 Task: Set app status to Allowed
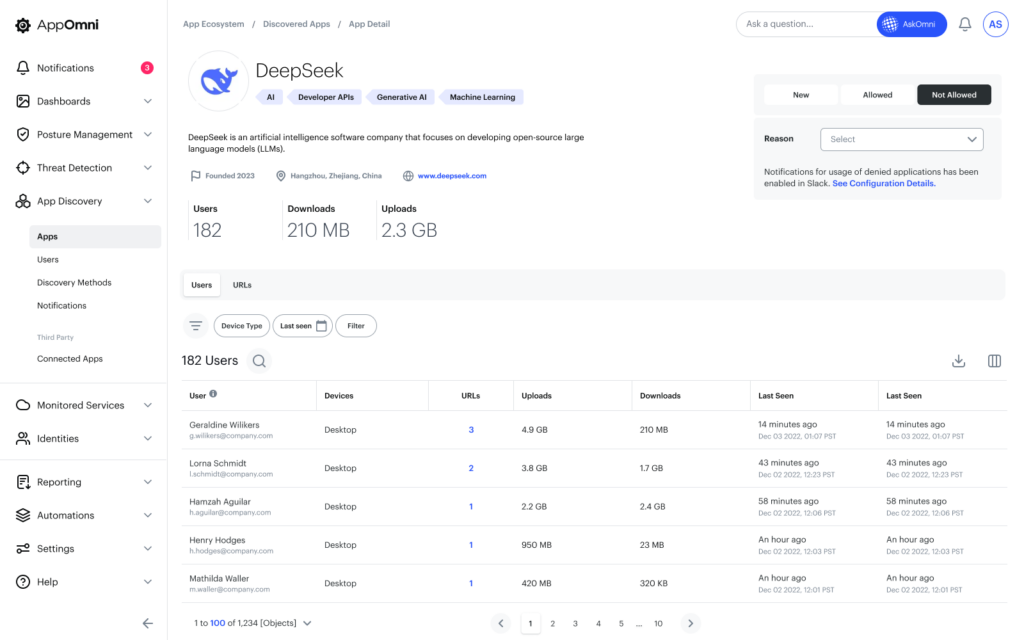(877, 95)
